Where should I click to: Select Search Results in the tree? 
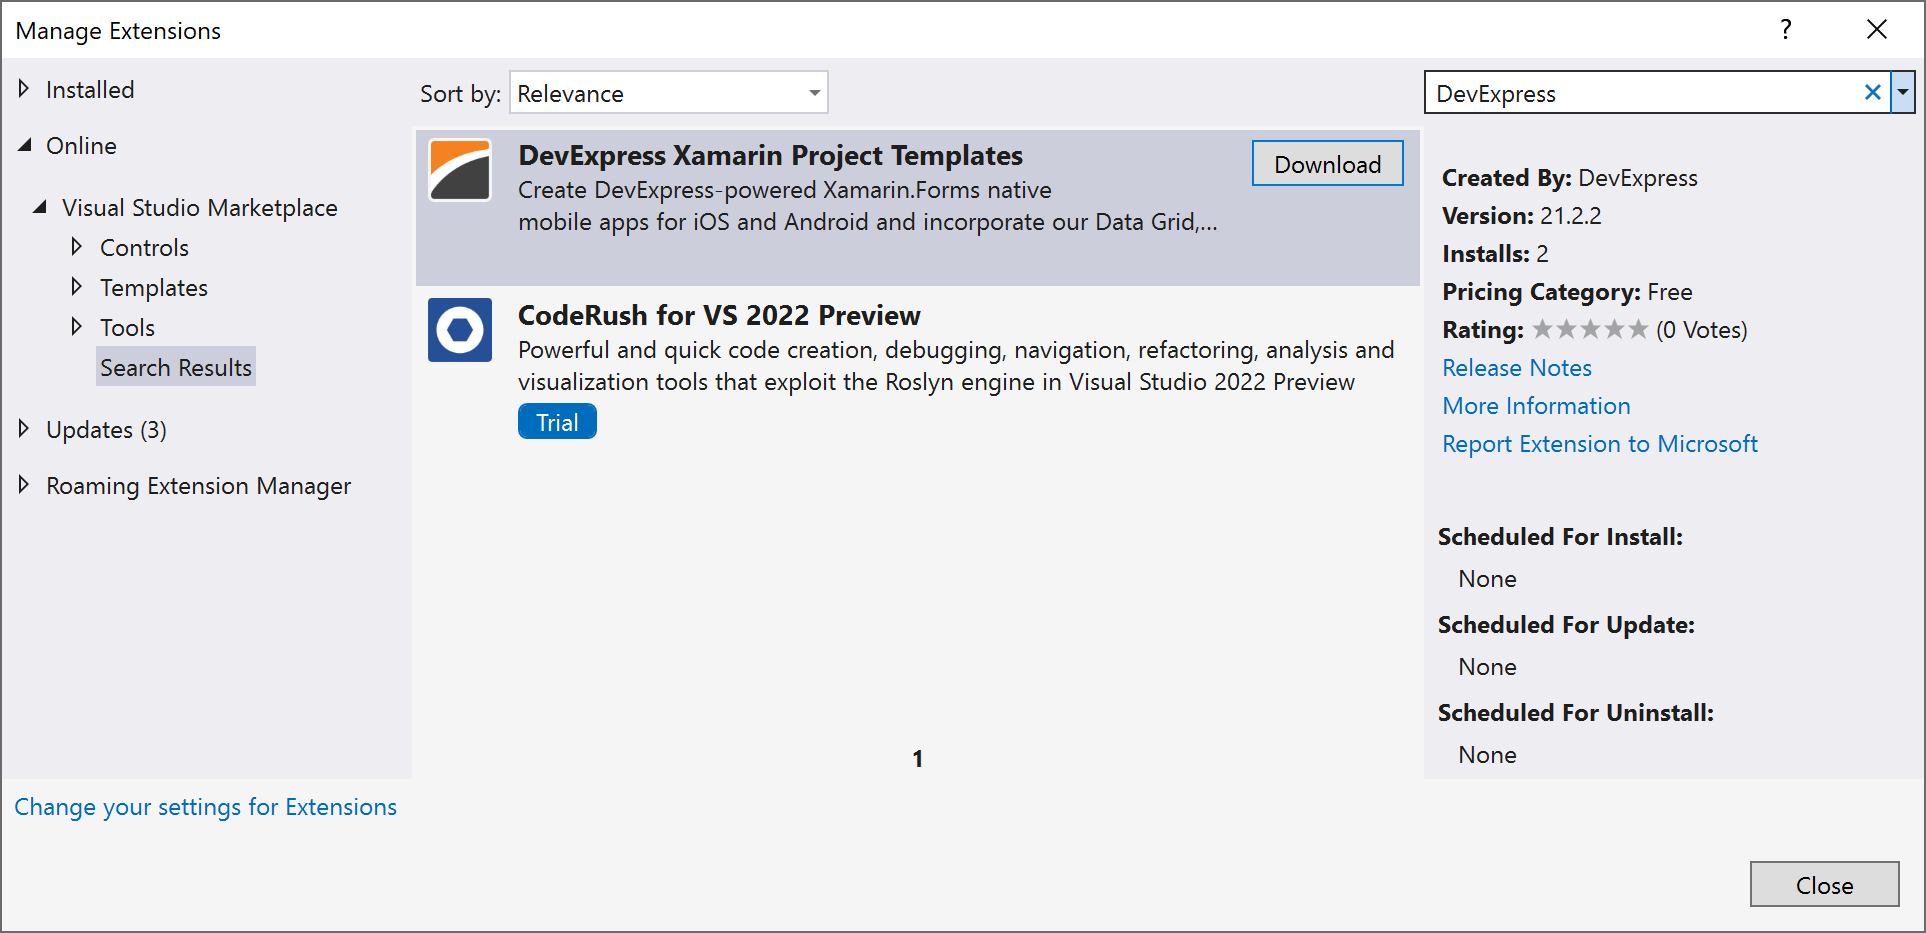176,367
